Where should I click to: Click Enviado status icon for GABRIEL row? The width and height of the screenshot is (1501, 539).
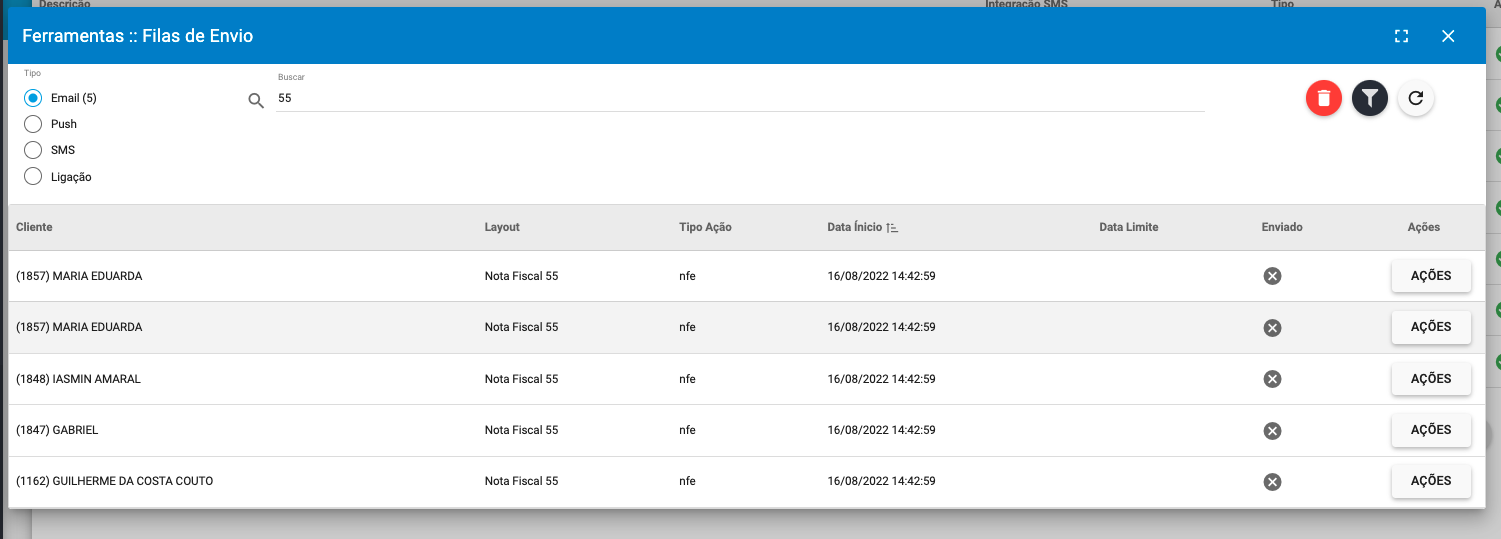1272,431
